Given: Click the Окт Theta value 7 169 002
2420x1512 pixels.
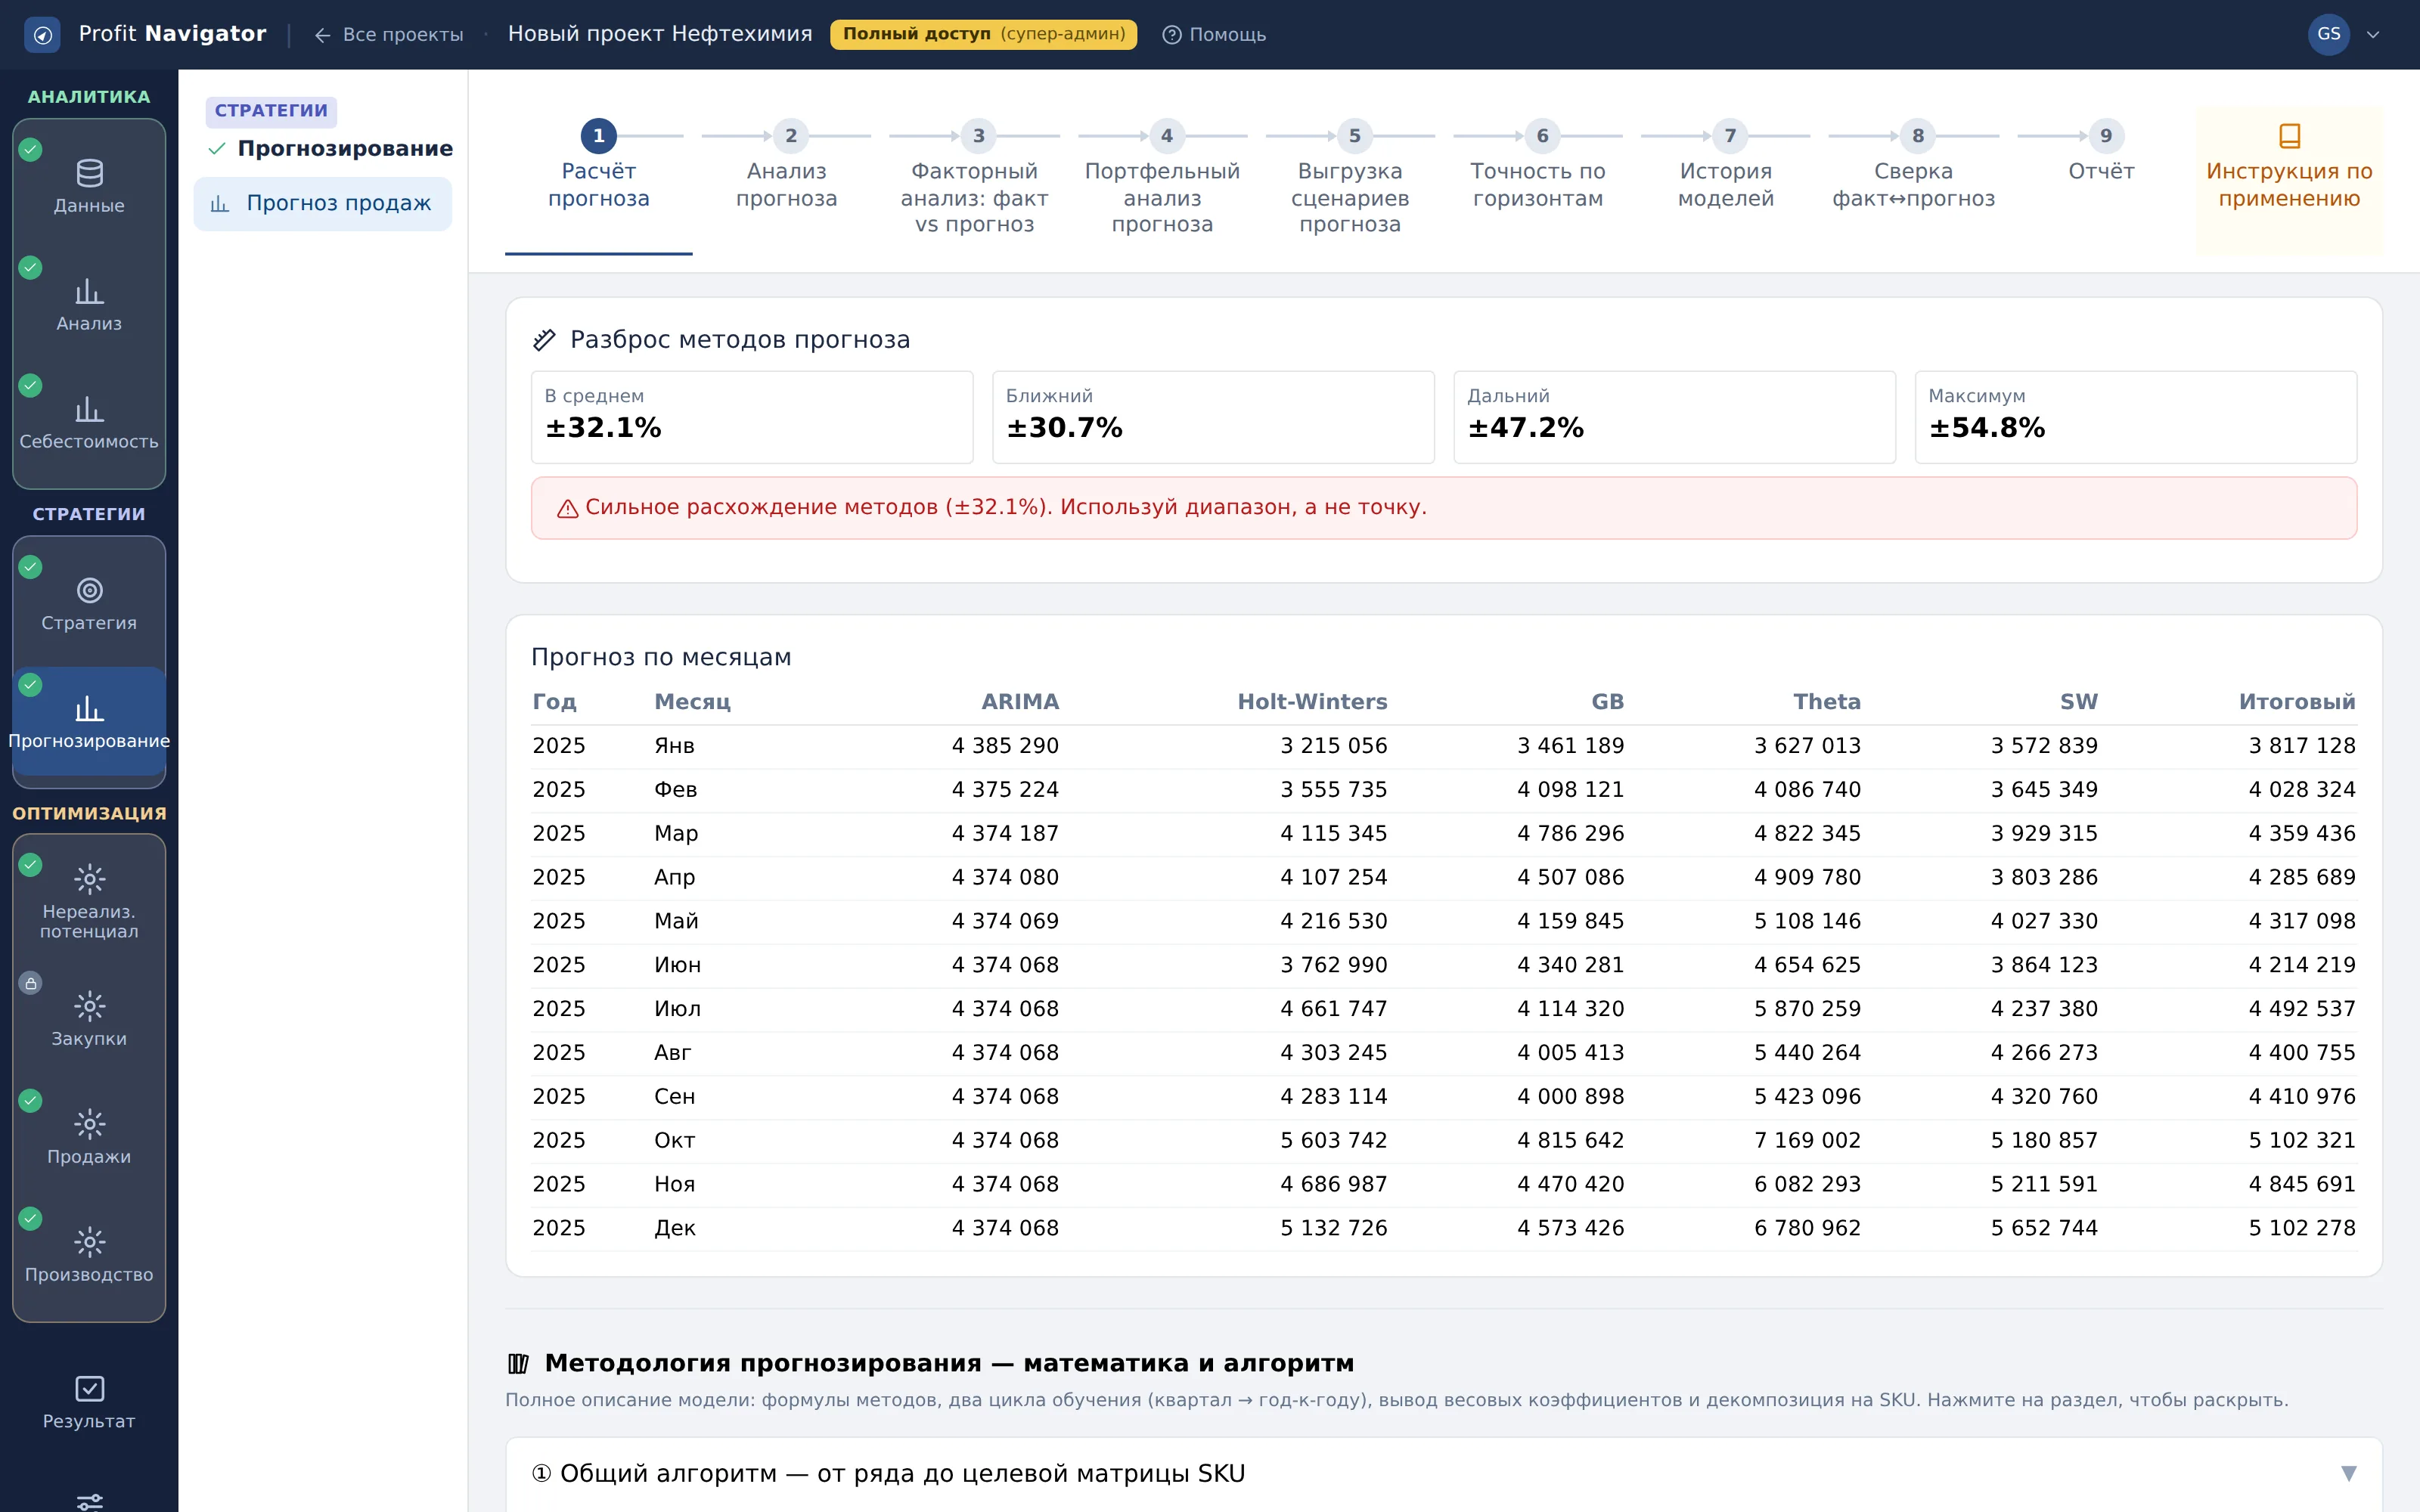Looking at the screenshot, I should click(x=1807, y=1140).
